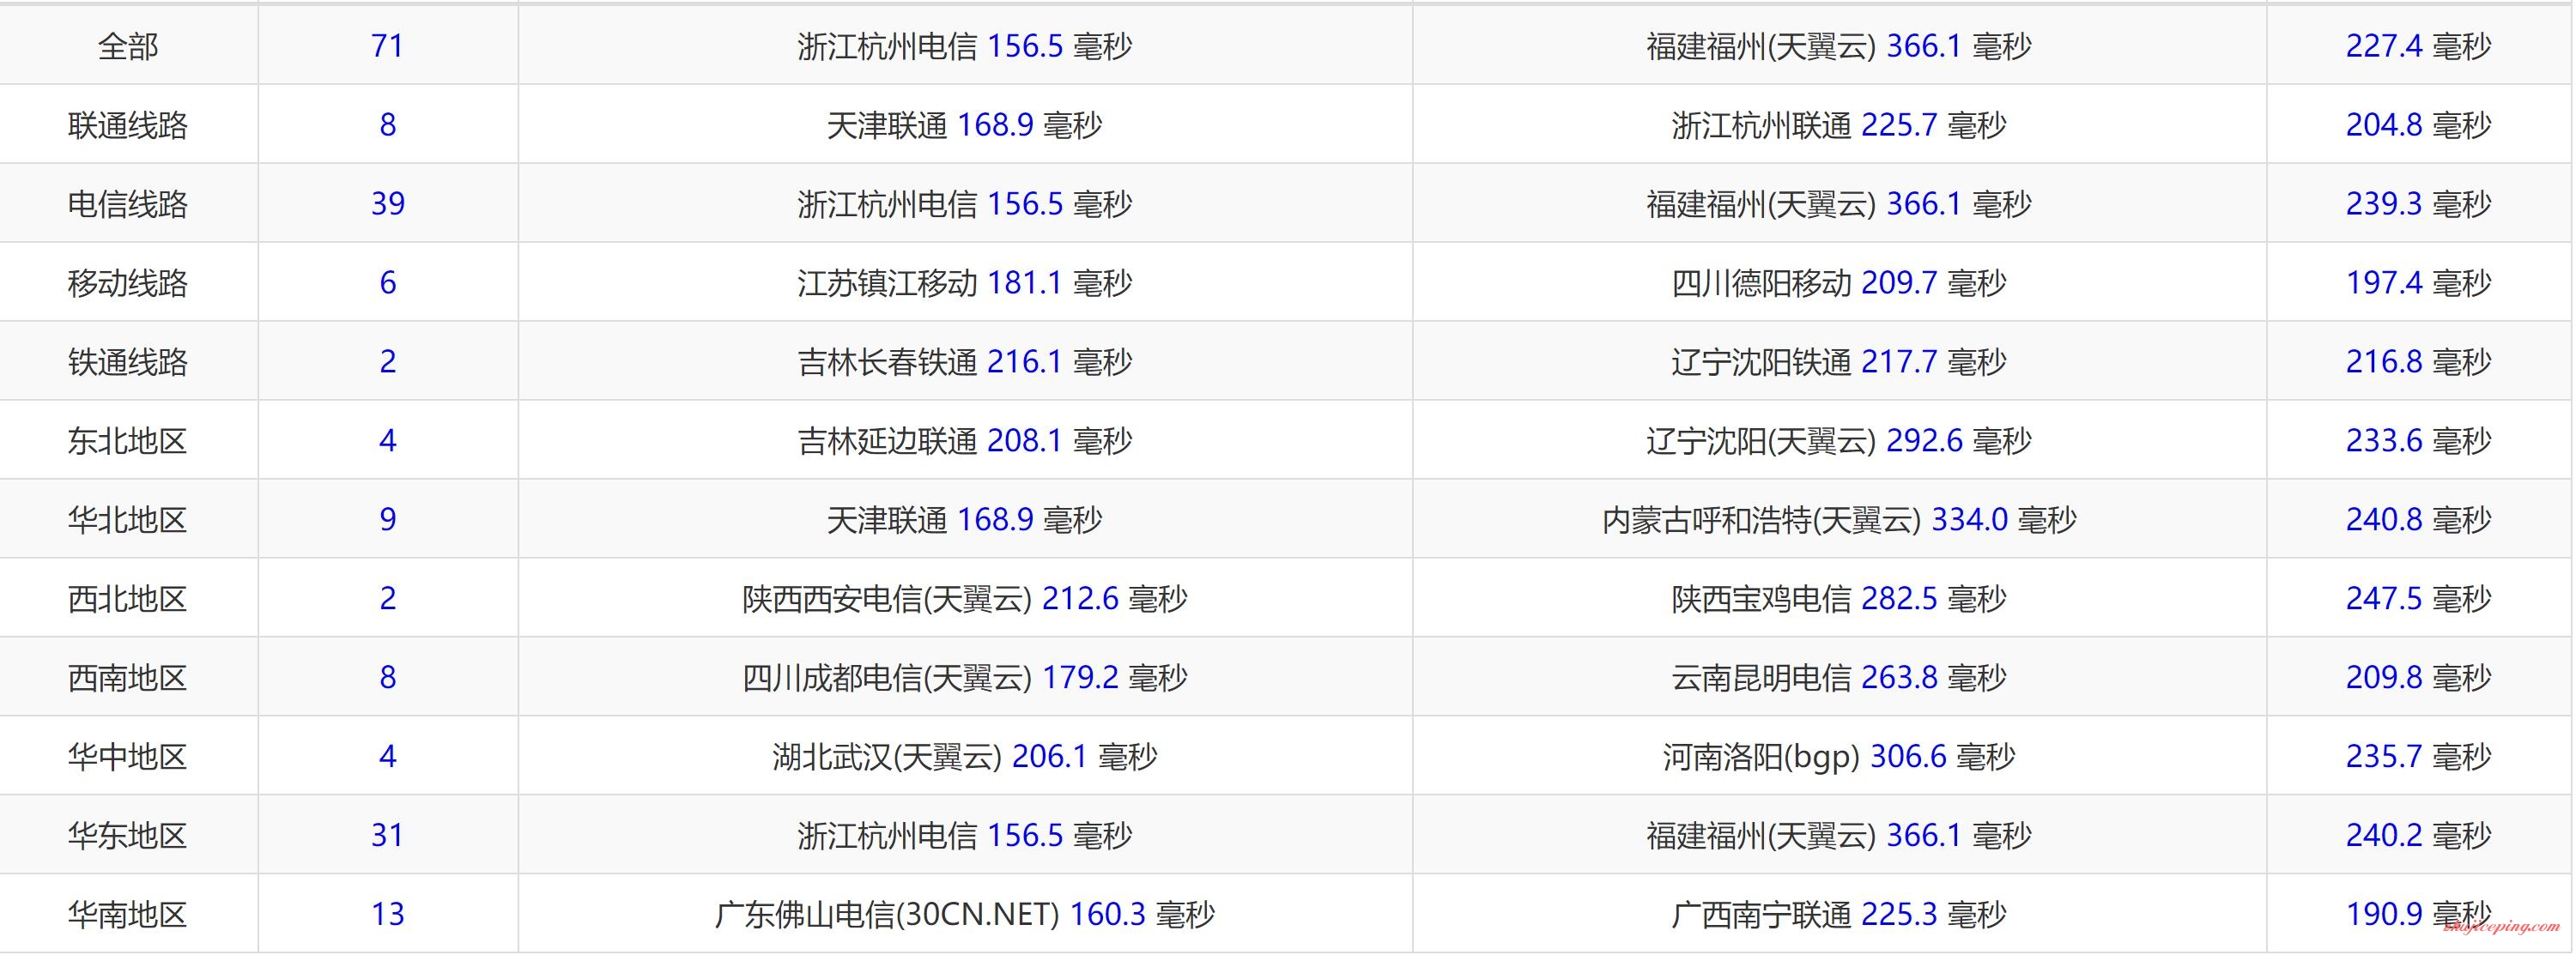Select count 2 in 铁通线路 row
This screenshot has height=955, width=2576.
(387, 362)
